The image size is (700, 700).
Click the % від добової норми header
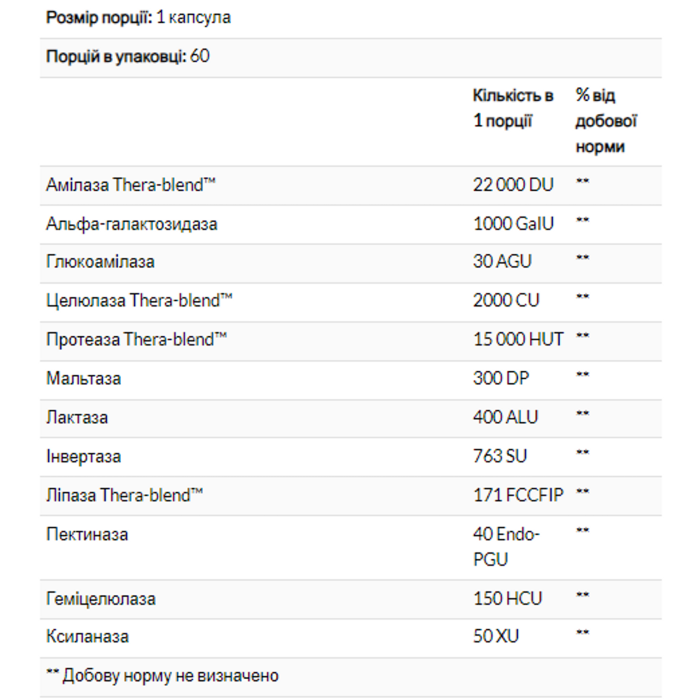[x=606, y=121]
